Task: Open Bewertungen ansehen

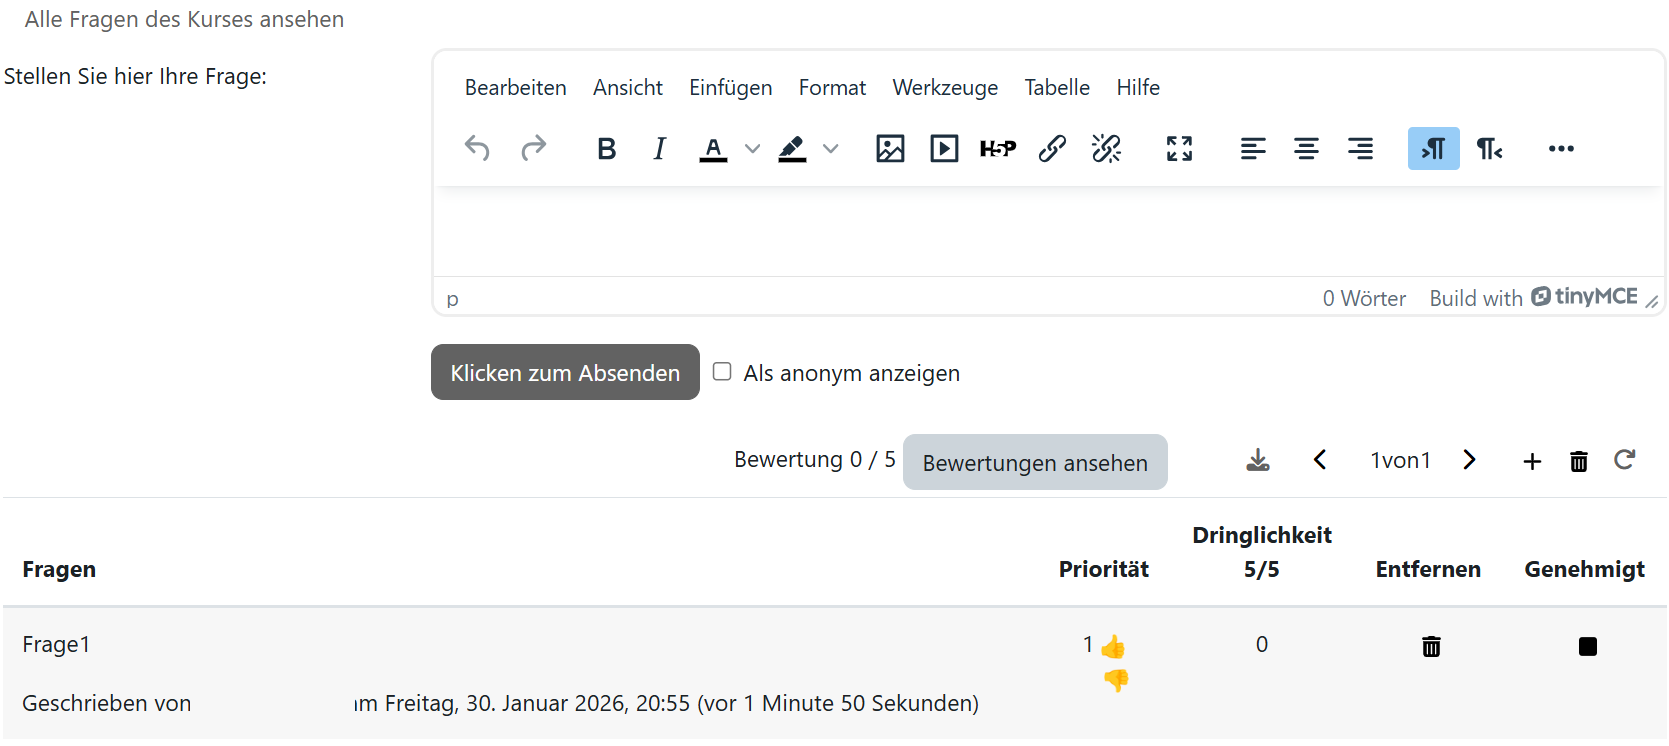Action: coord(1034,463)
